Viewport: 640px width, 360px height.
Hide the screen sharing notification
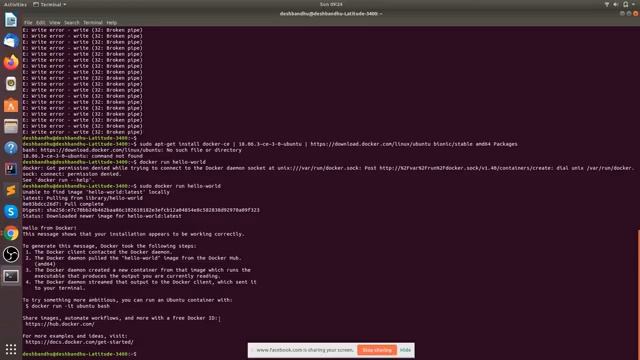[405, 350]
